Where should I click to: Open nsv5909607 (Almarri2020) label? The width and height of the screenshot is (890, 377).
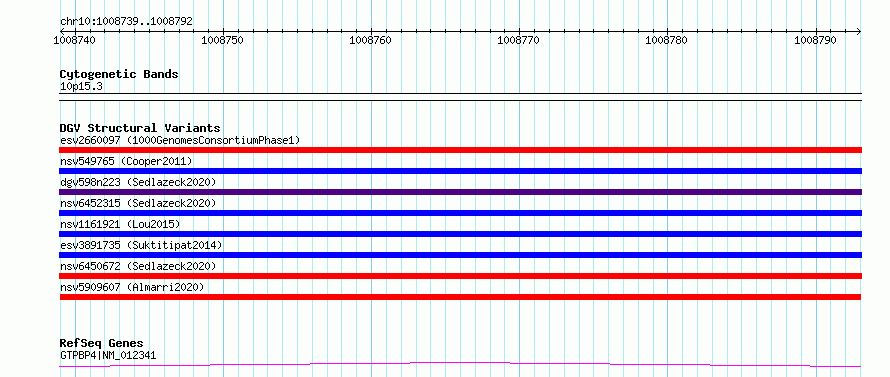tap(132, 287)
